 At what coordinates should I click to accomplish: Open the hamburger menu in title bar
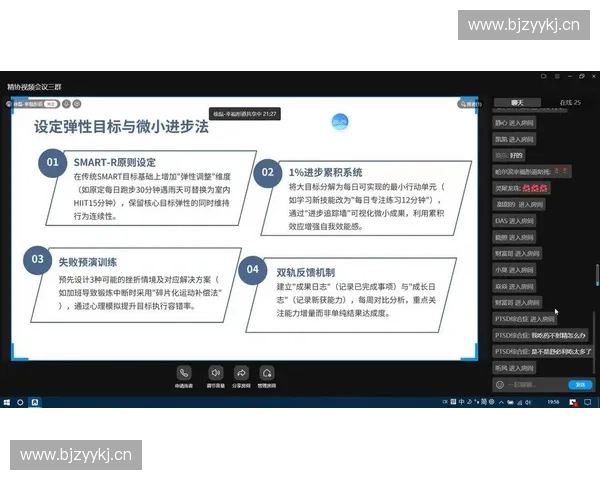click(x=557, y=77)
